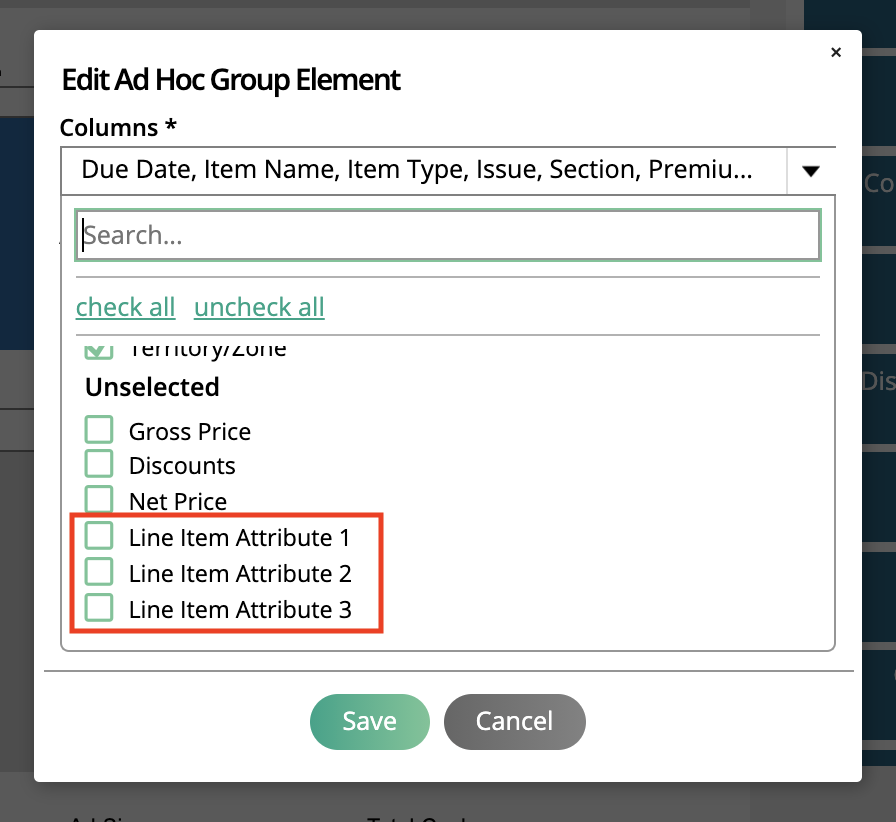The image size is (896, 822).
Task: Tick the Line Item Attribute 2 checkbox
Action: click(x=99, y=572)
